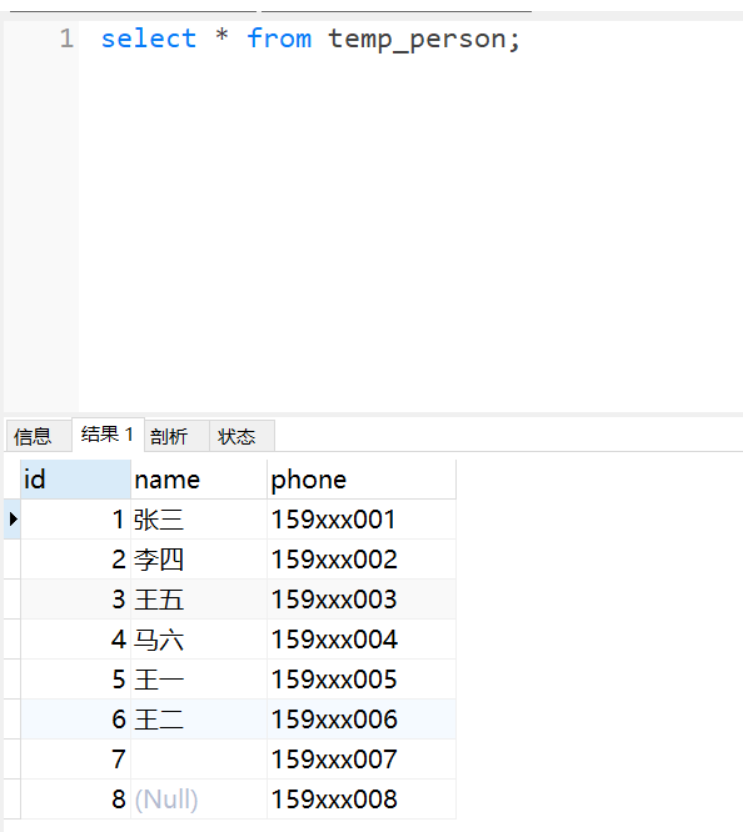Select the name cell 张三
Screen dimensions: 743x832
pyautogui.click(x=199, y=519)
